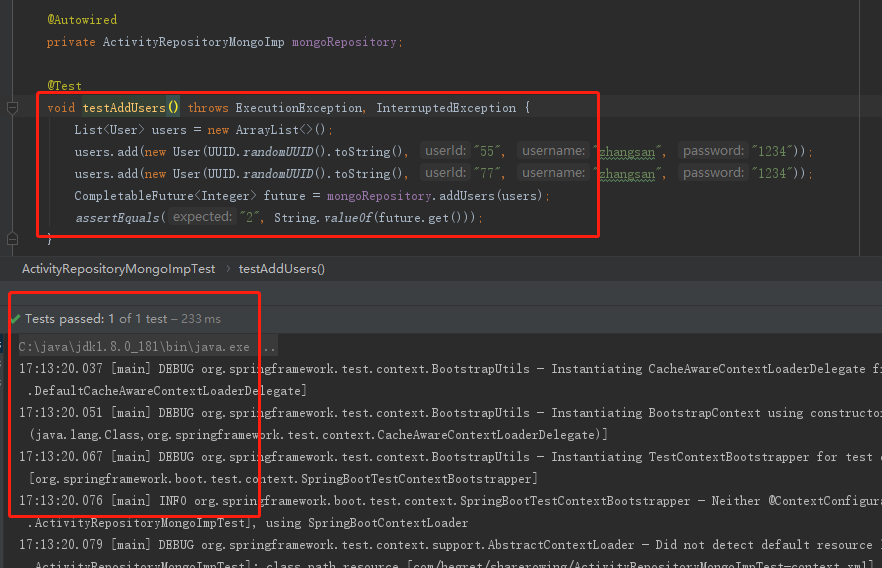Screen dimensions: 882x568
Task: Click the C:\java\jdk1.8.0_181\bin\java.exe line
Action: point(134,347)
